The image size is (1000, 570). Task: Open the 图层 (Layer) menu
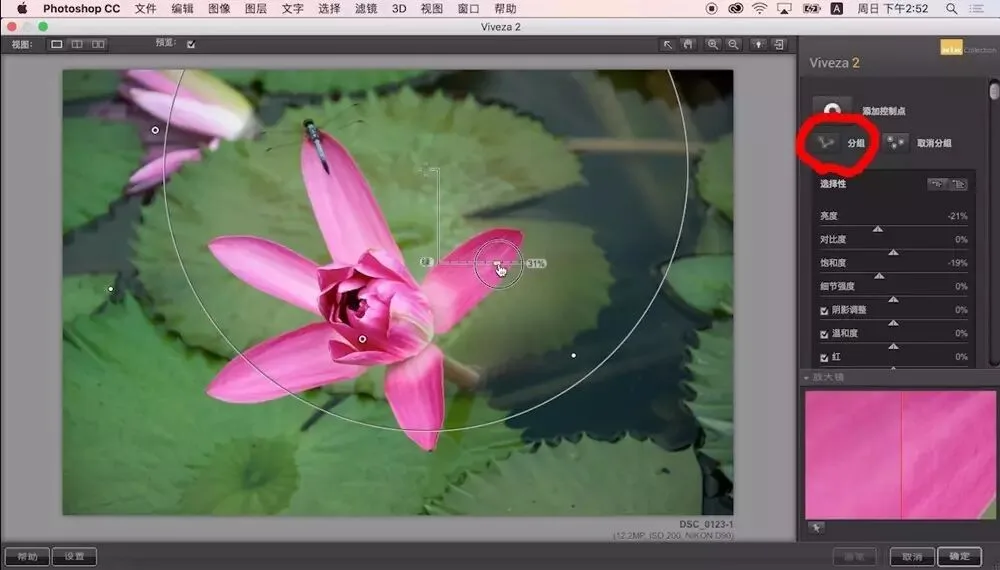(x=256, y=8)
